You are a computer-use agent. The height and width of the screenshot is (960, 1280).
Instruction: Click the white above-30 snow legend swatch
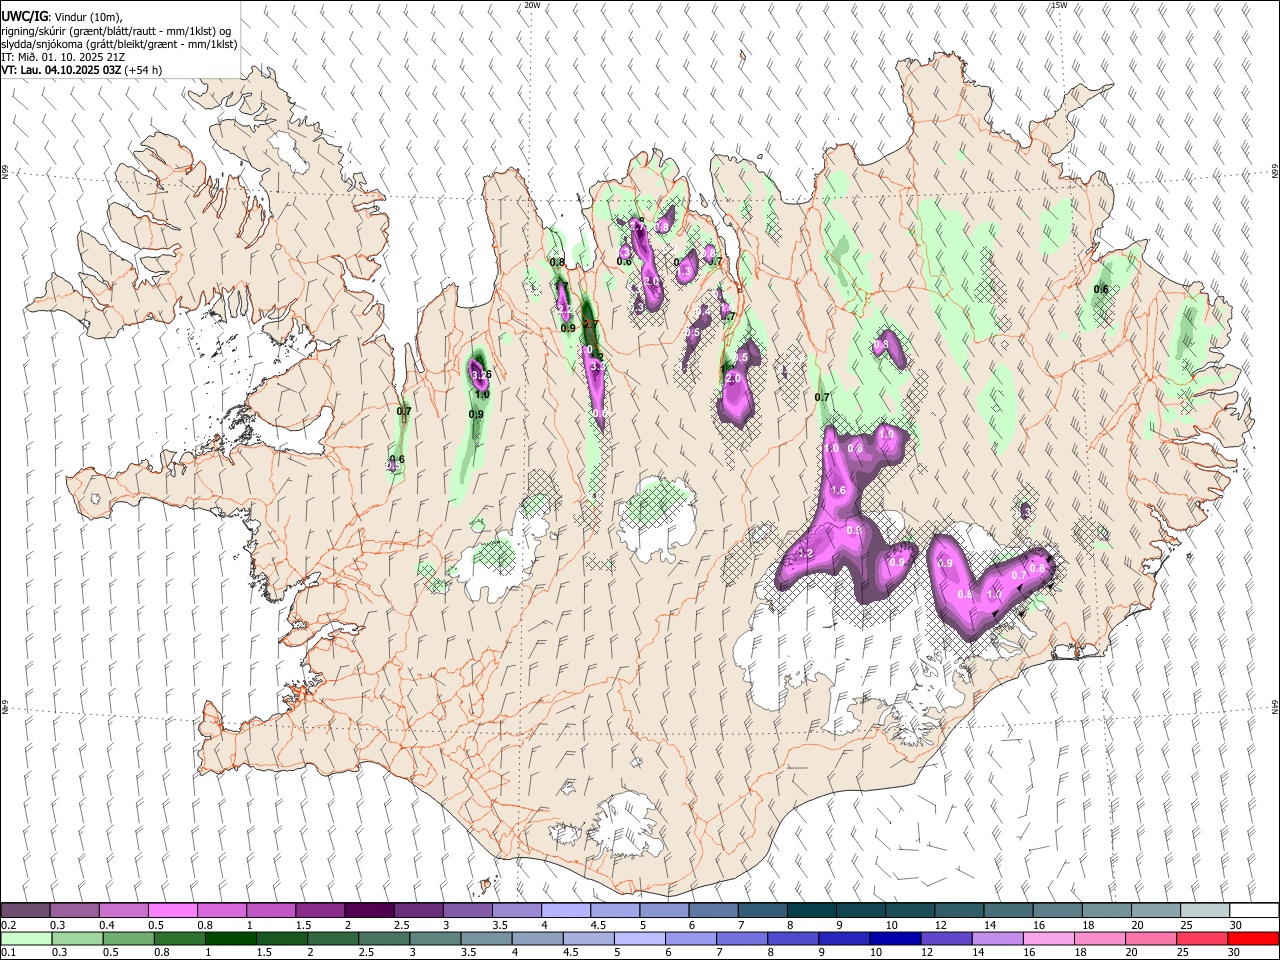1254,910
